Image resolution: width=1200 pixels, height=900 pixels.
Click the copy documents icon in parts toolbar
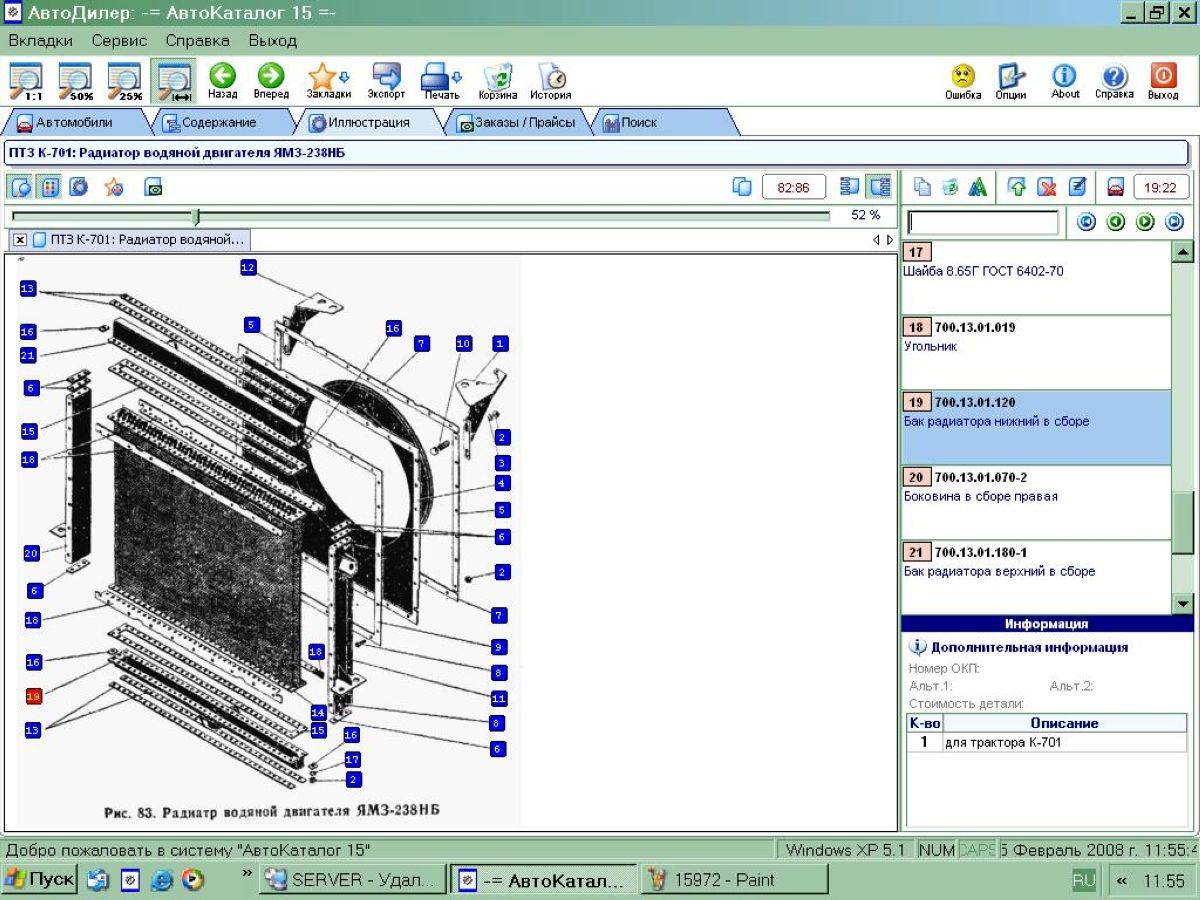923,187
